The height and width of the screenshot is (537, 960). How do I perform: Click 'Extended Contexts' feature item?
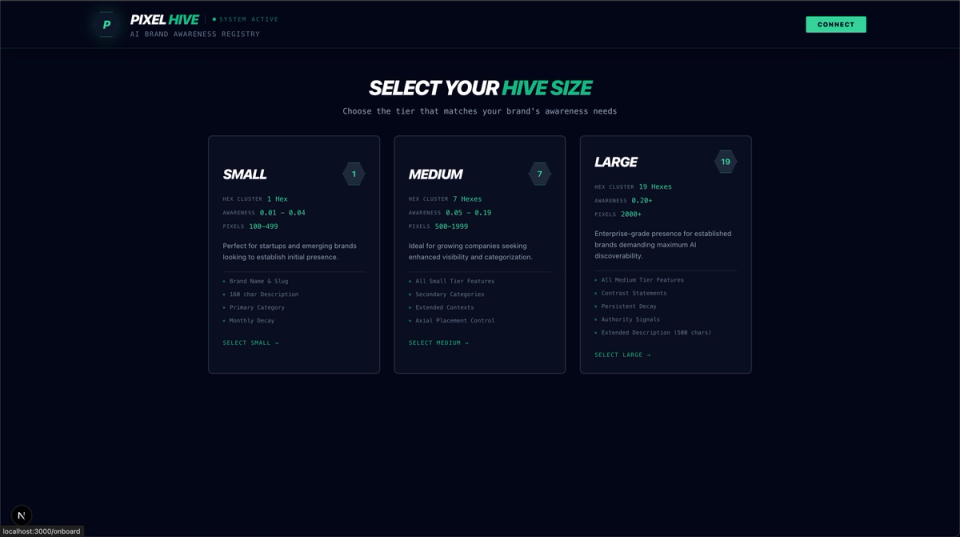444,307
